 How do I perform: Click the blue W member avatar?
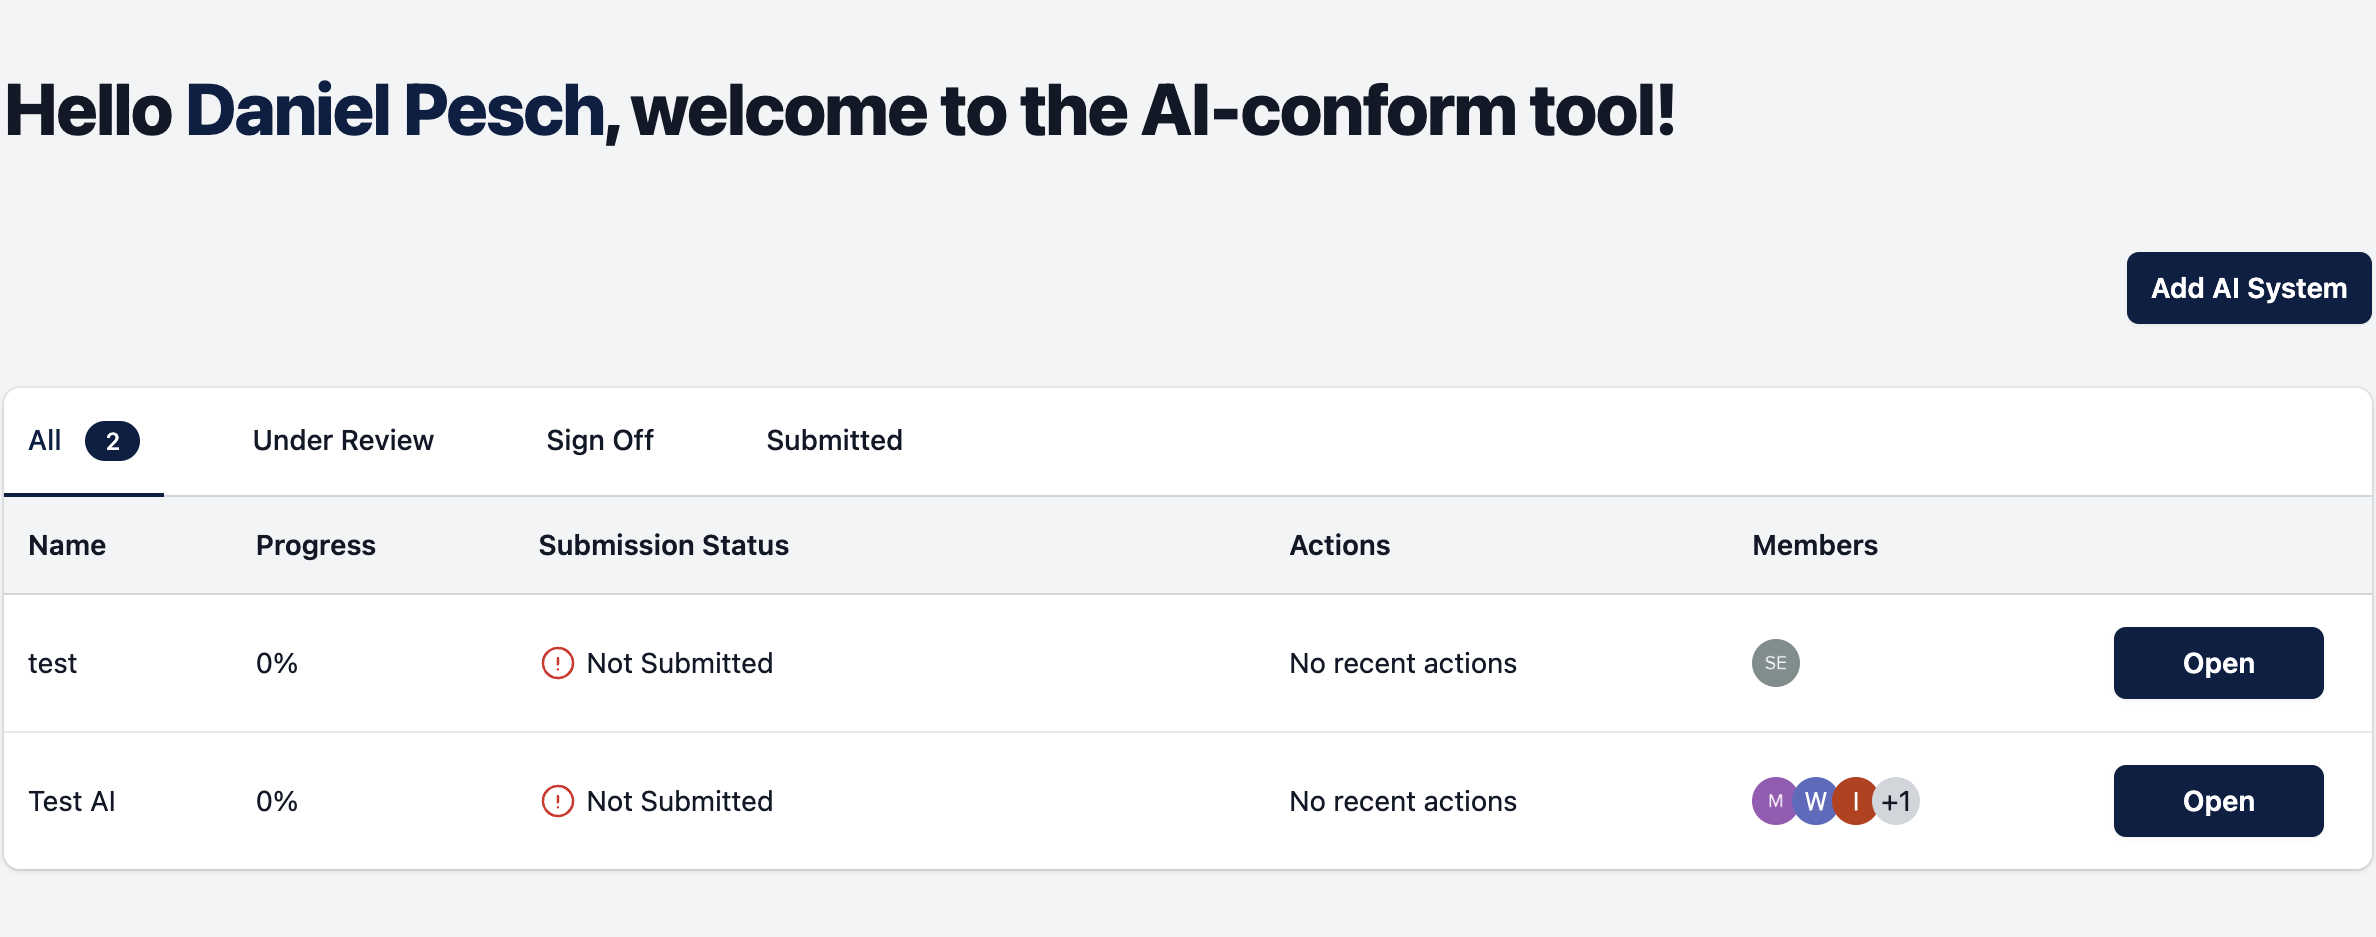click(1815, 801)
